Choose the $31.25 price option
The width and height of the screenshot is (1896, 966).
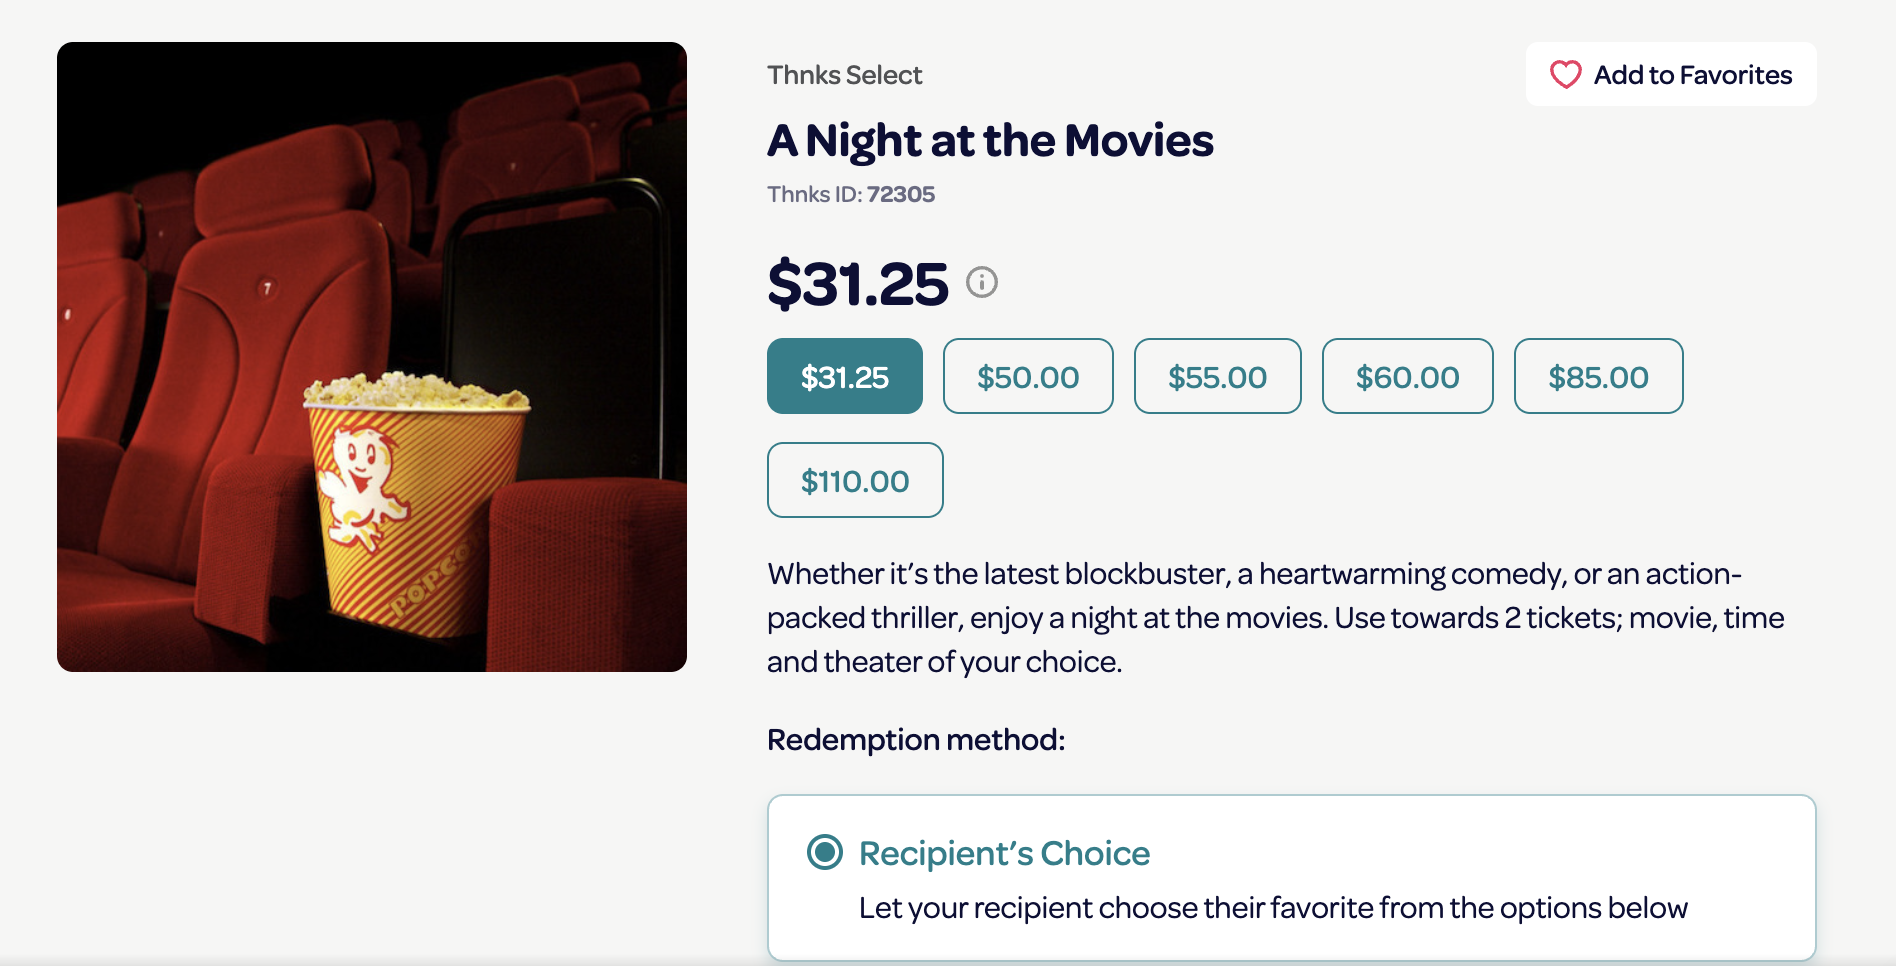(x=844, y=376)
